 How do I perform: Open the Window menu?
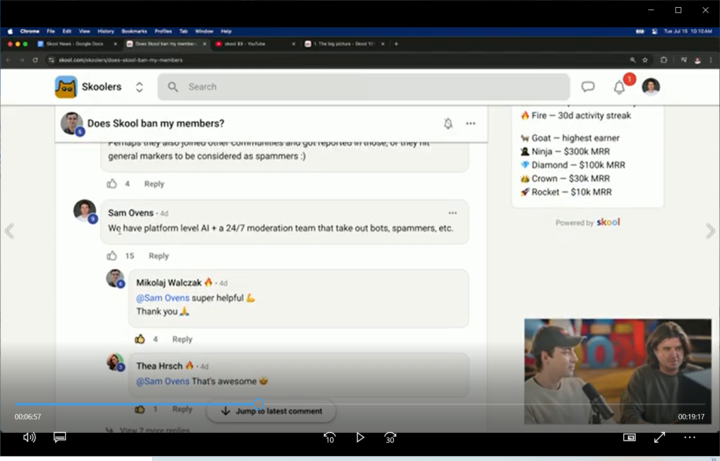pos(204,31)
